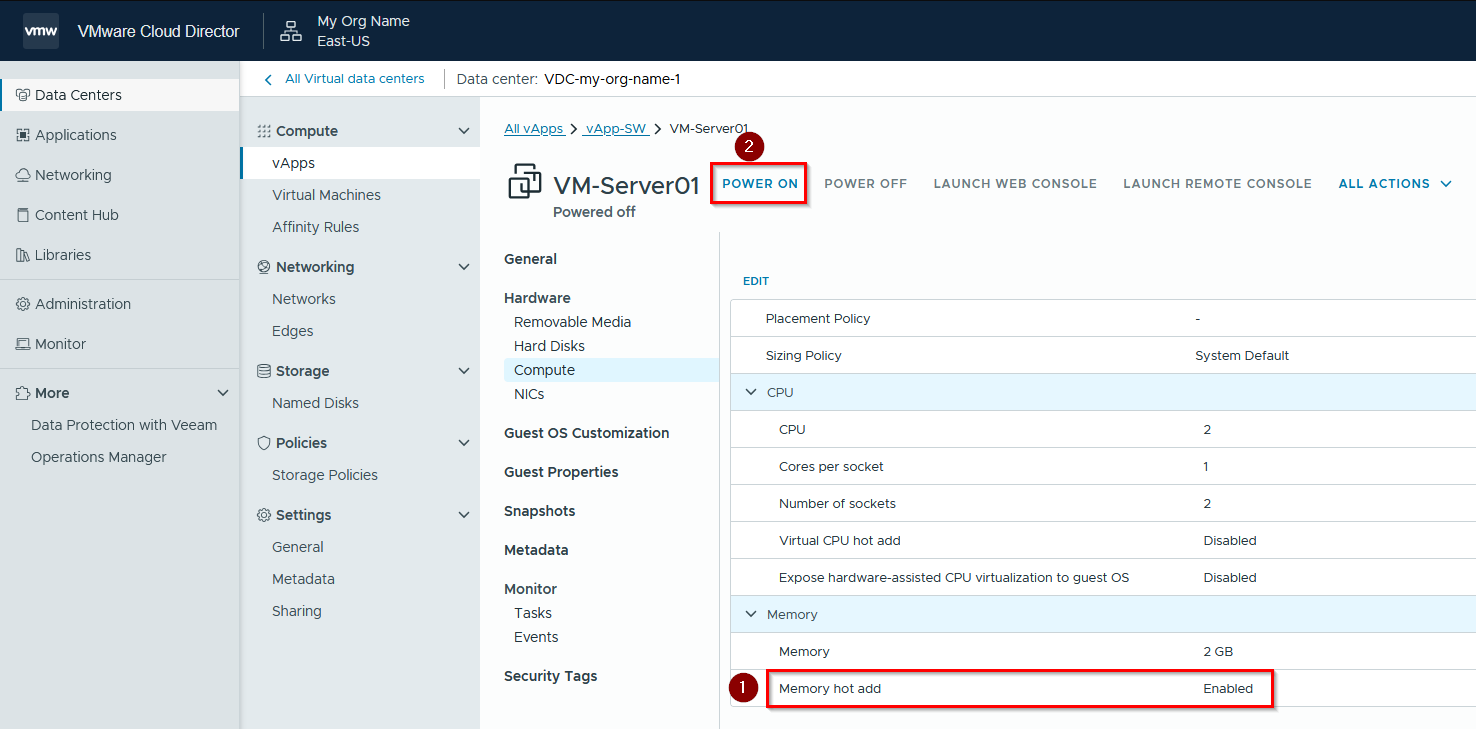Click the Administration gear icon
Image resolution: width=1476 pixels, height=729 pixels.
pos(24,304)
